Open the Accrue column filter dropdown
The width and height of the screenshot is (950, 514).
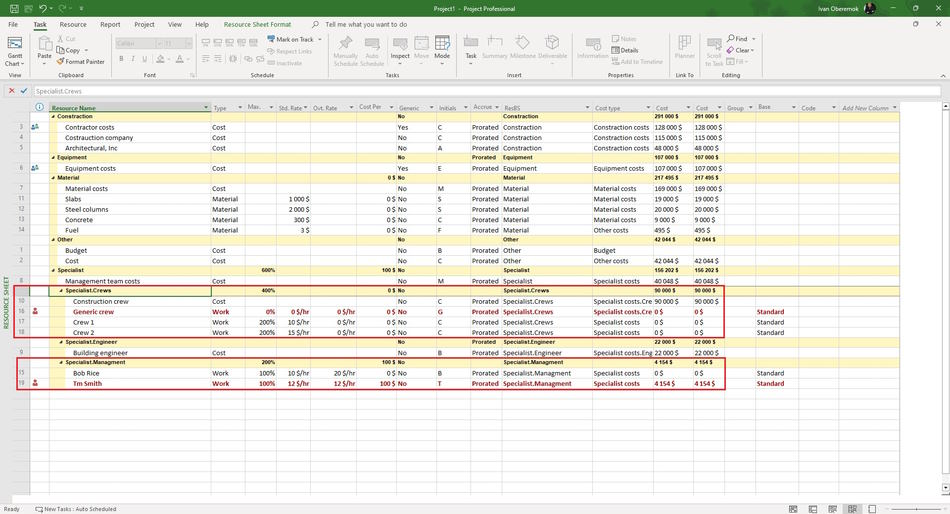coord(498,107)
